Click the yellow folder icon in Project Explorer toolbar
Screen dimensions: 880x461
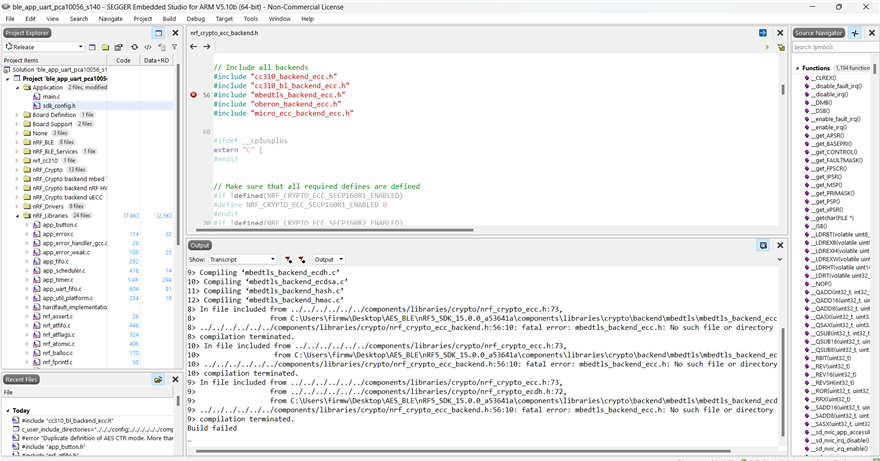pos(106,47)
